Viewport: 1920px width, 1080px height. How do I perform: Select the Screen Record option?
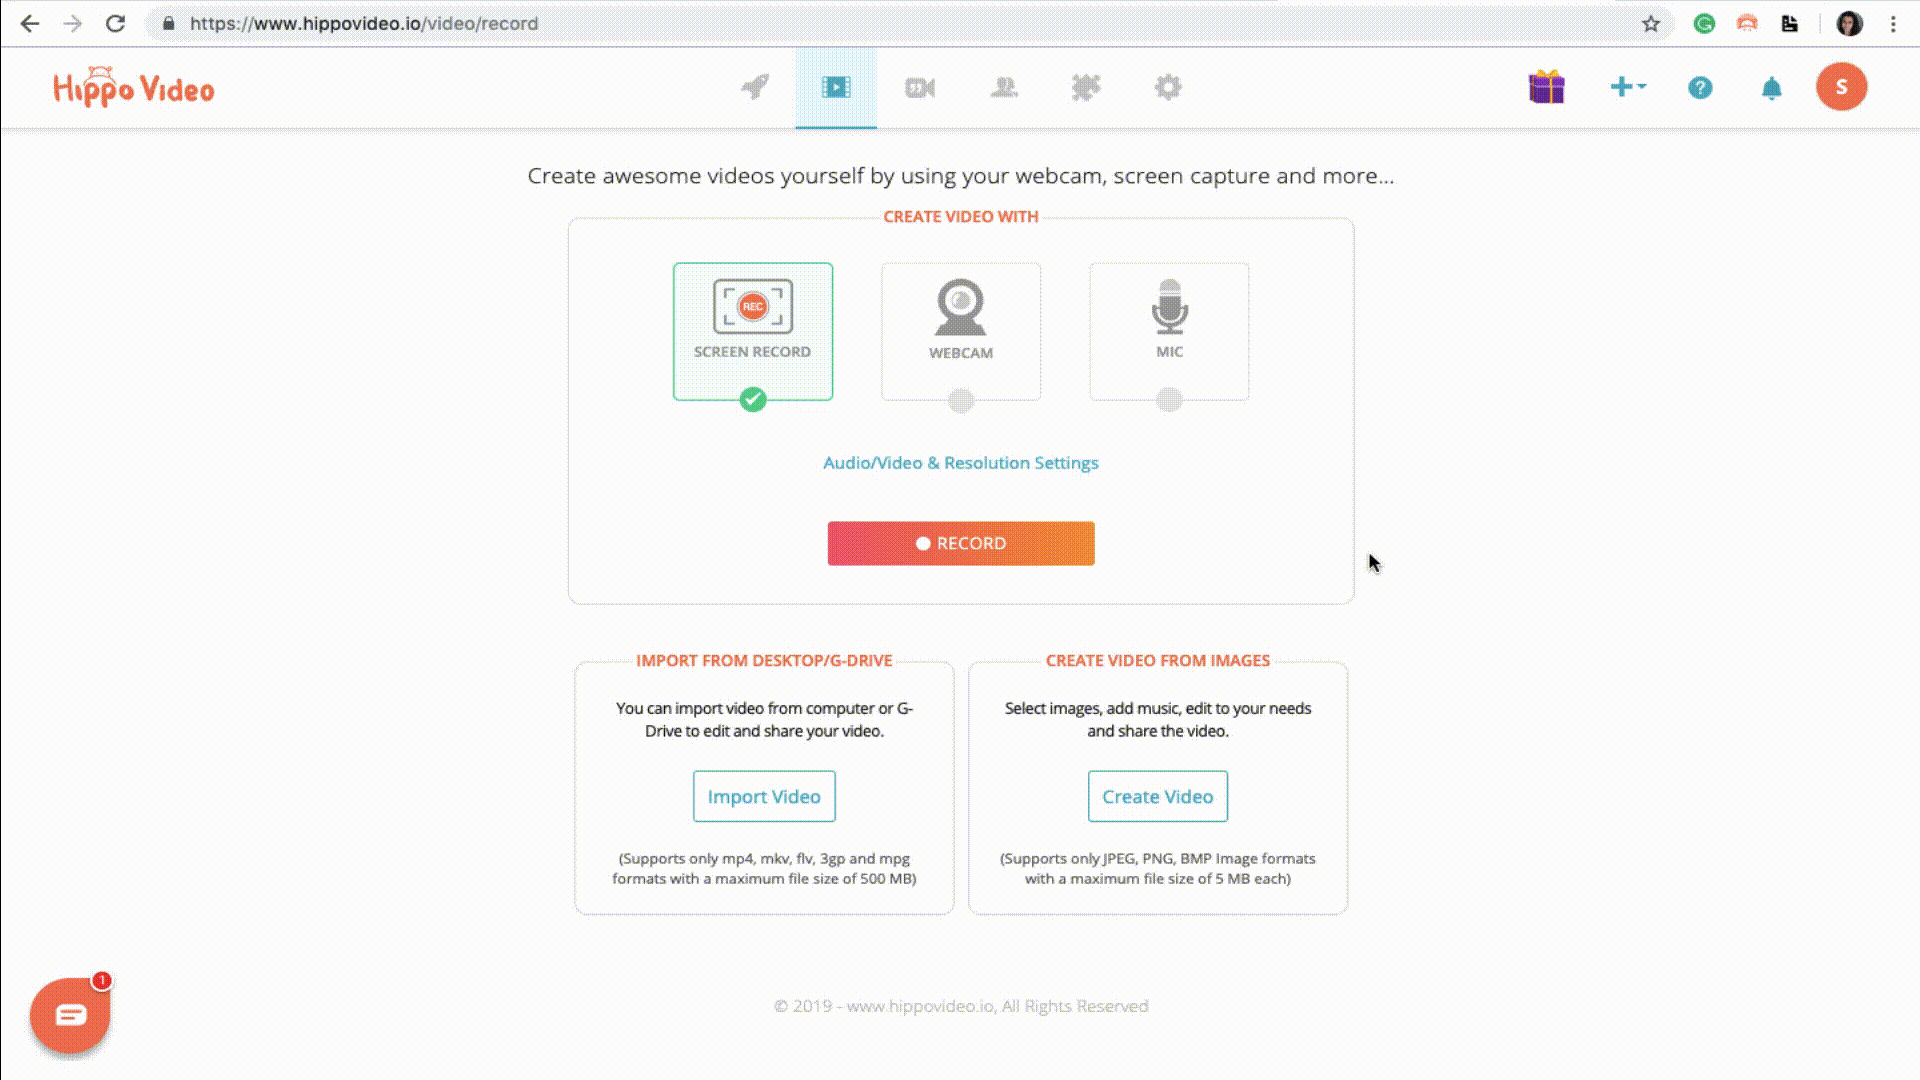pyautogui.click(x=752, y=330)
